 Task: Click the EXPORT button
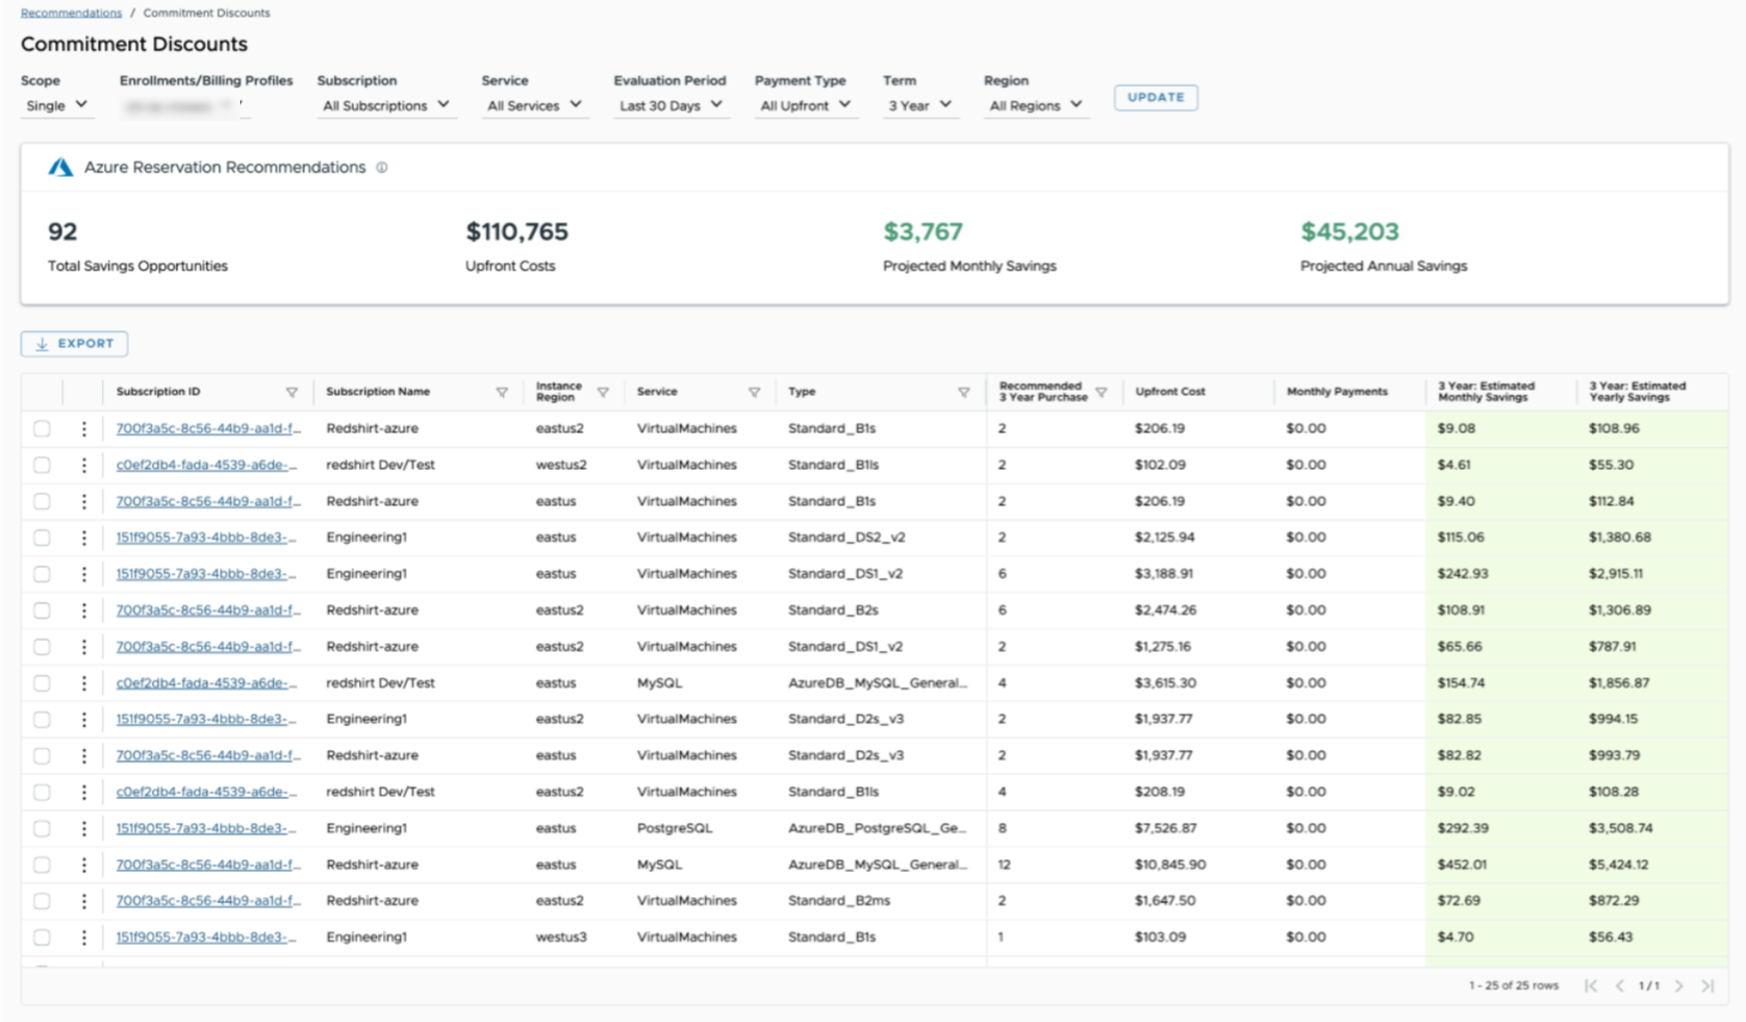74,343
